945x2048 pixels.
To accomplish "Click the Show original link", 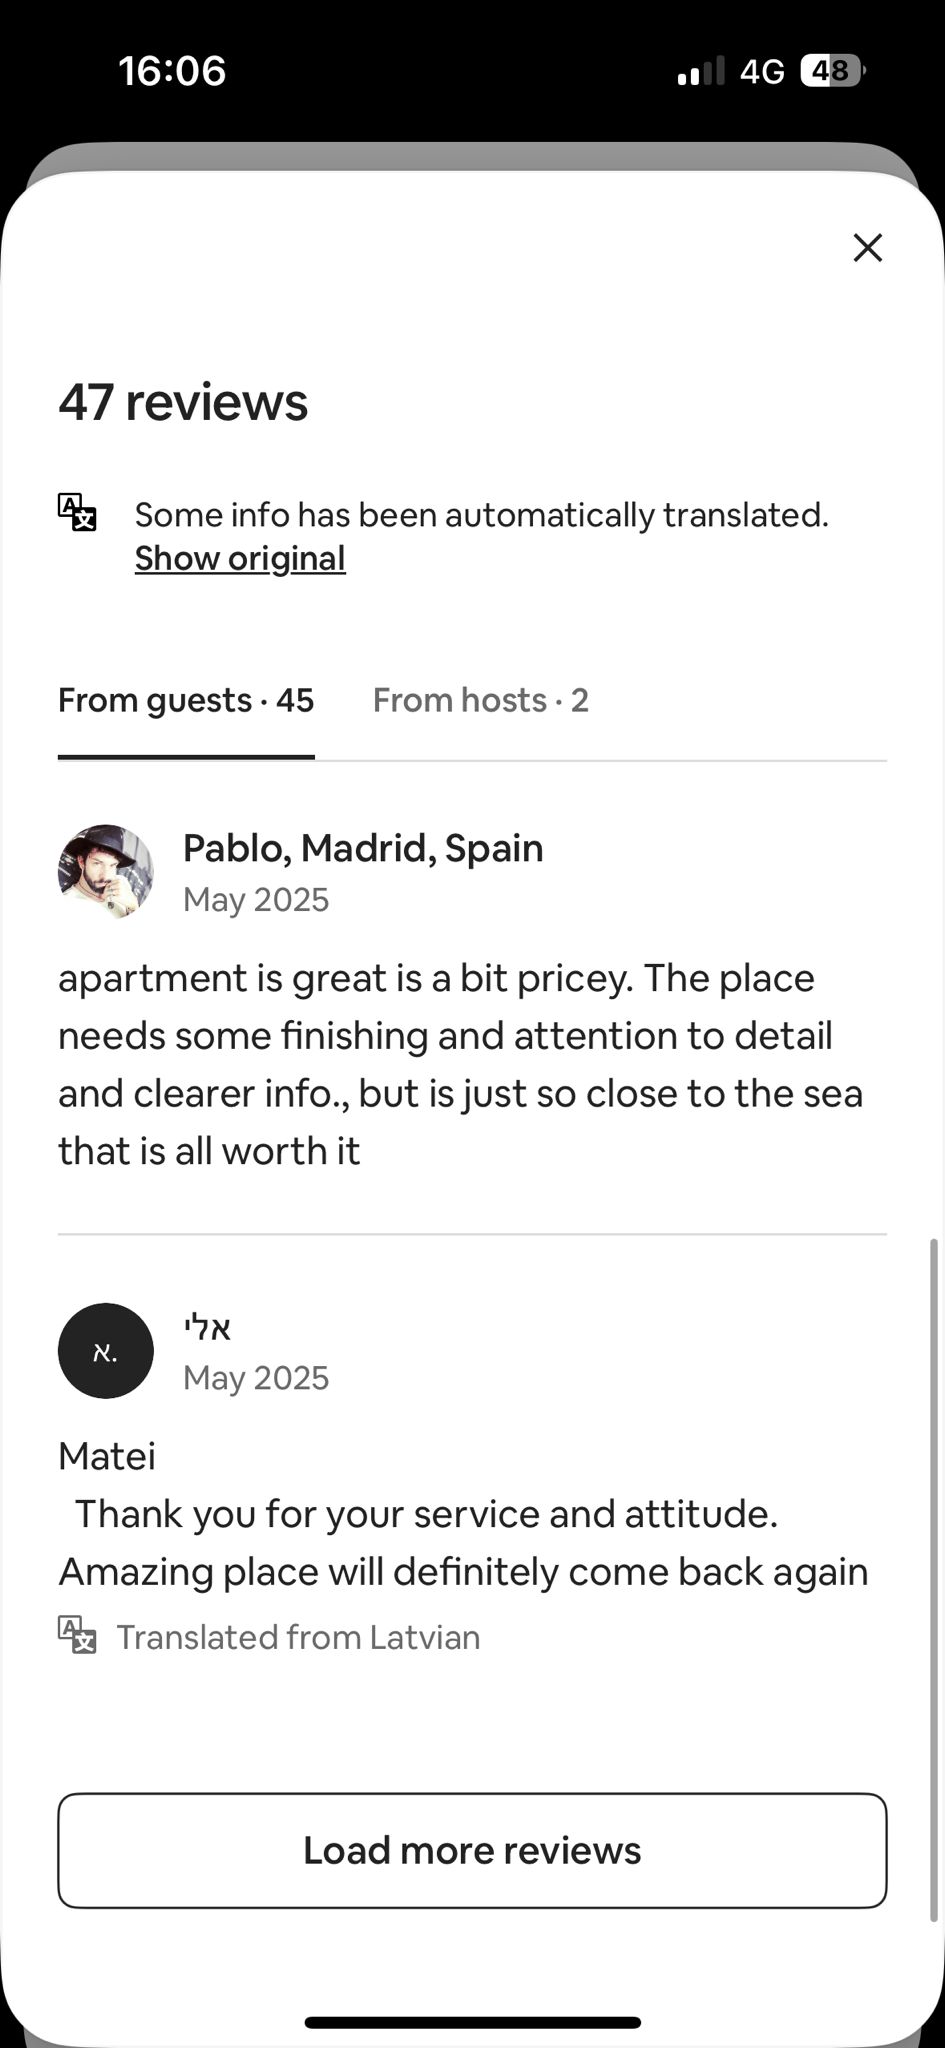I will 240,558.
